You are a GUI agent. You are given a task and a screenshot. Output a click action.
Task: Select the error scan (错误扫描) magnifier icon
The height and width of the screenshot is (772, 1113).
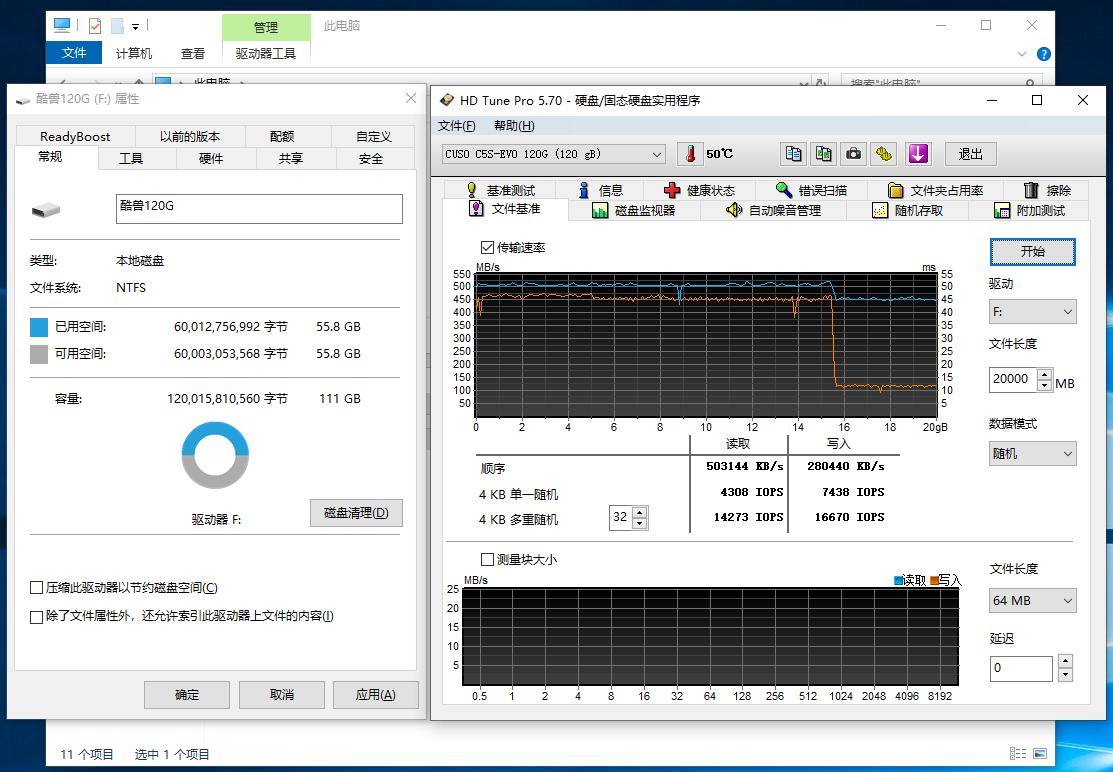click(784, 190)
